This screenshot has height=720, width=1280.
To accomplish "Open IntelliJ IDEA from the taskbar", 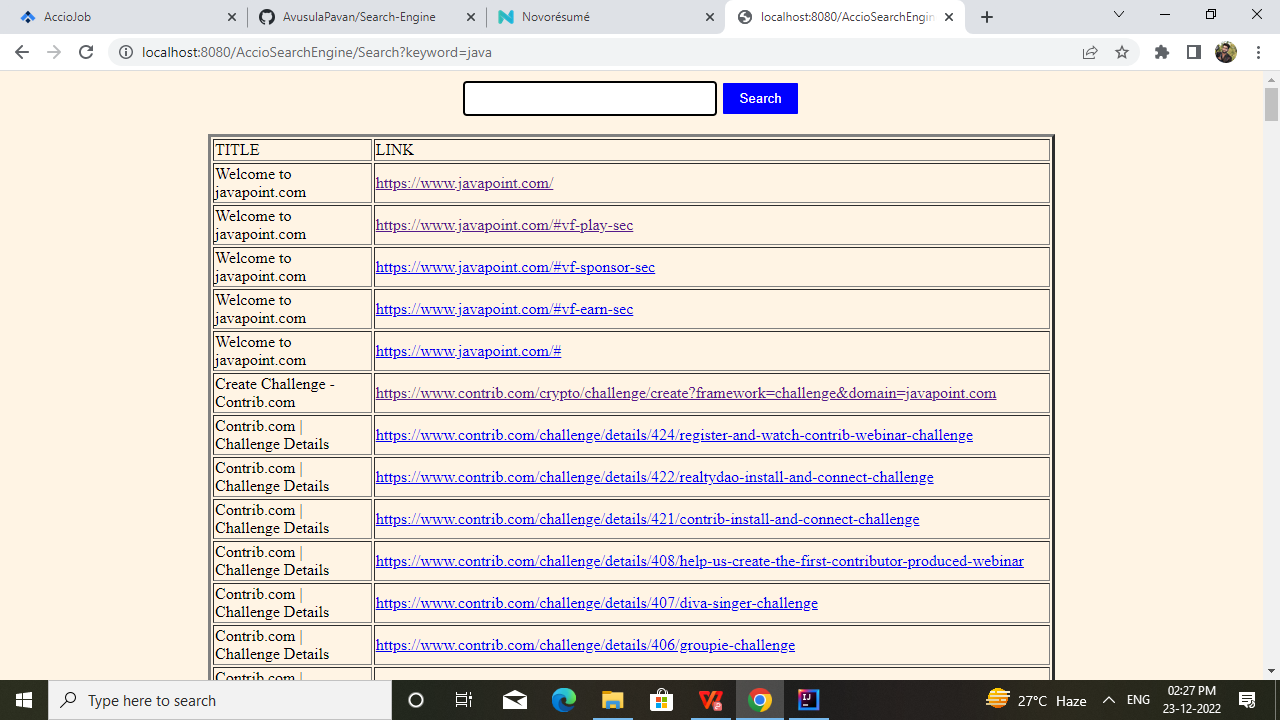I will coord(808,700).
